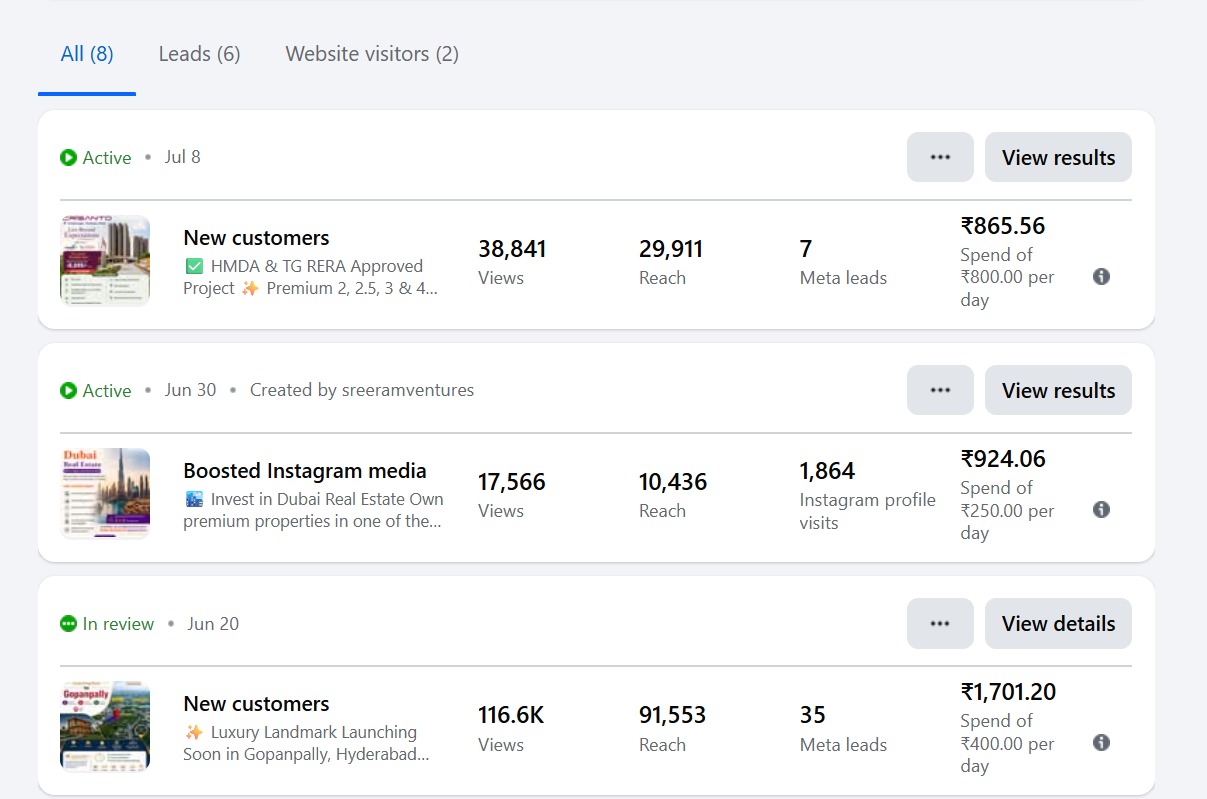Open more options for the Jun 30 ad
The height and width of the screenshot is (799, 1207).
pos(940,390)
